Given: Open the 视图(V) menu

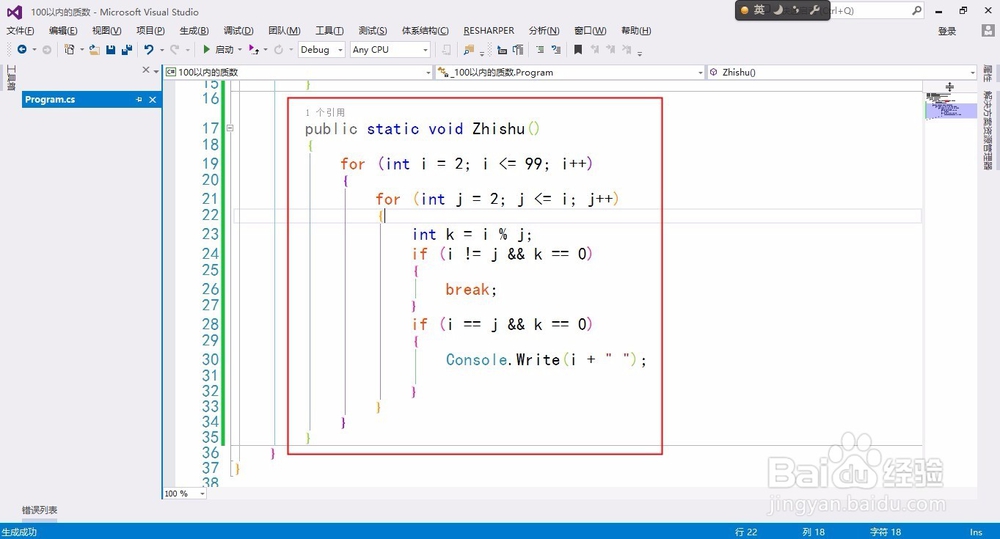Looking at the screenshot, I should coord(107,31).
